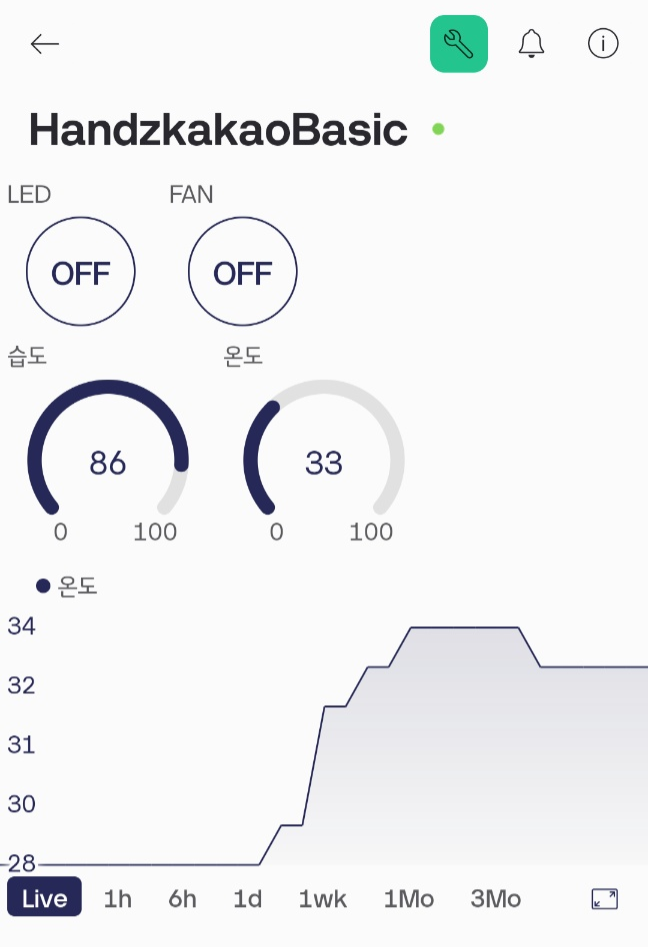The image size is (648, 947).
Task: Click the green online status dot
Action: pyautogui.click(x=438, y=129)
